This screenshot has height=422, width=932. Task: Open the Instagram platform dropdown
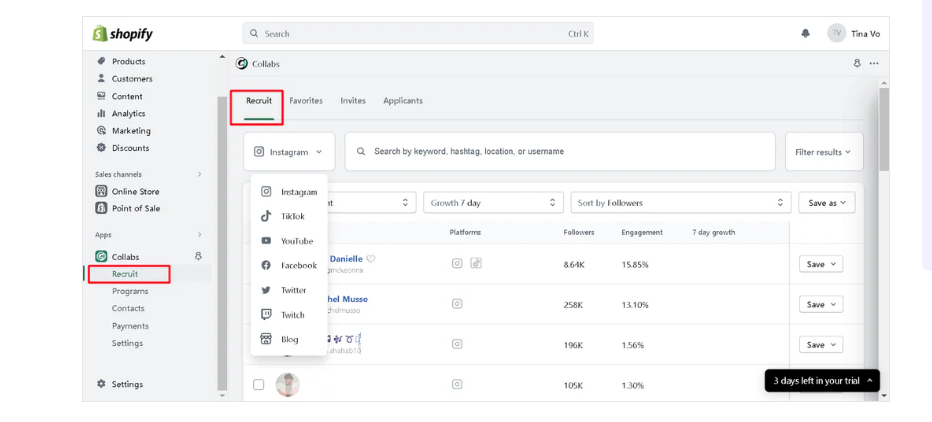coord(289,152)
